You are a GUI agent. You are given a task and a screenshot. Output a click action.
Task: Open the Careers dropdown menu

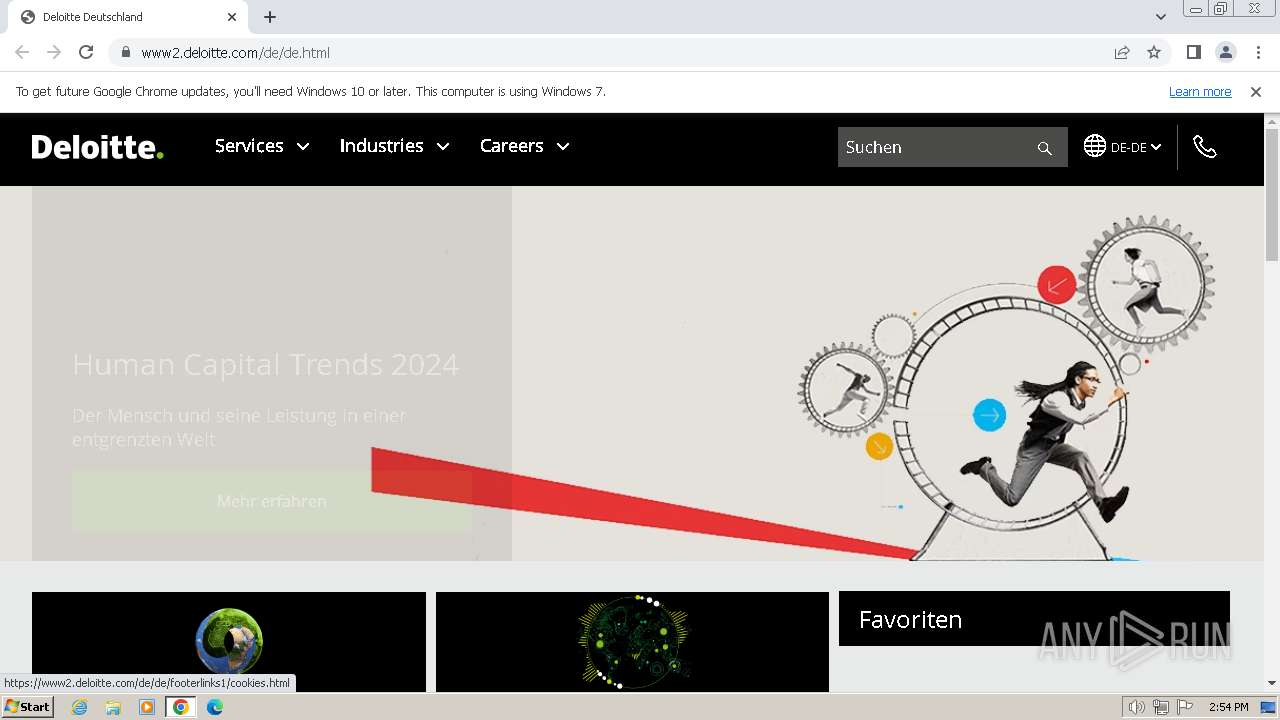tap(524, 146)
